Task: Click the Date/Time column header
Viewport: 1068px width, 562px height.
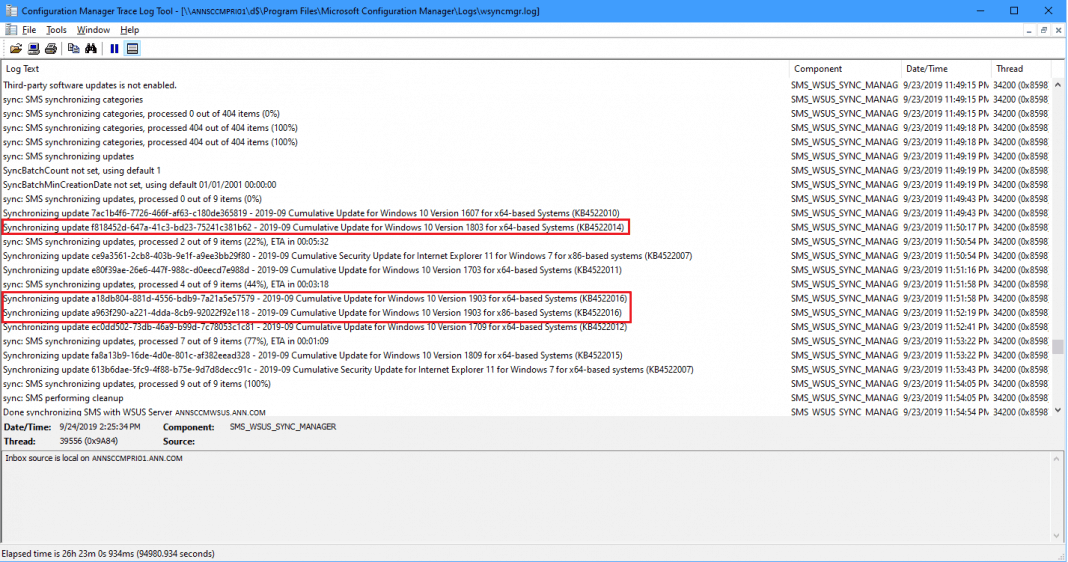Action: pyautogui.click(x=945, y=69)
